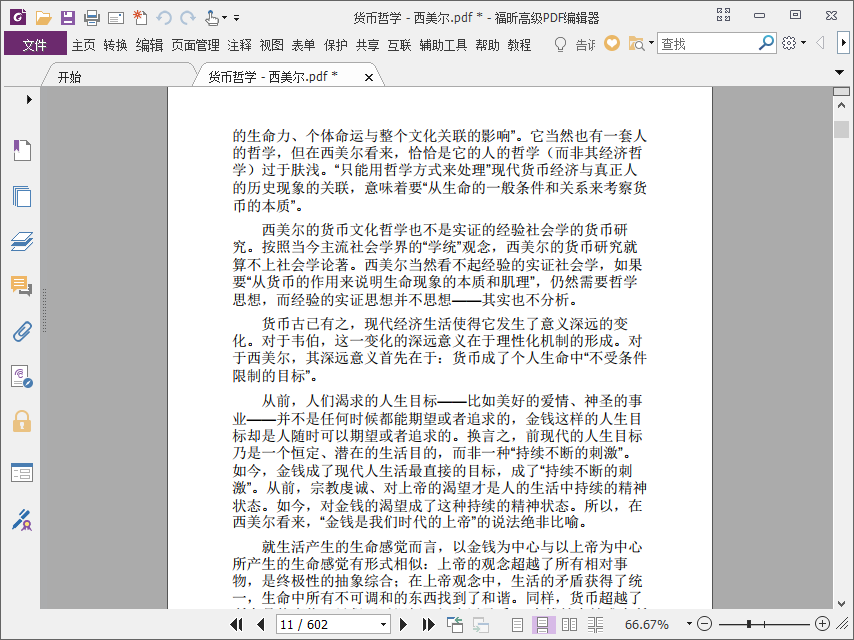Screen dimensions: 854x640
Task: Click in the 查找 search field
Action: pyautogui.click(x=707, y=43)
